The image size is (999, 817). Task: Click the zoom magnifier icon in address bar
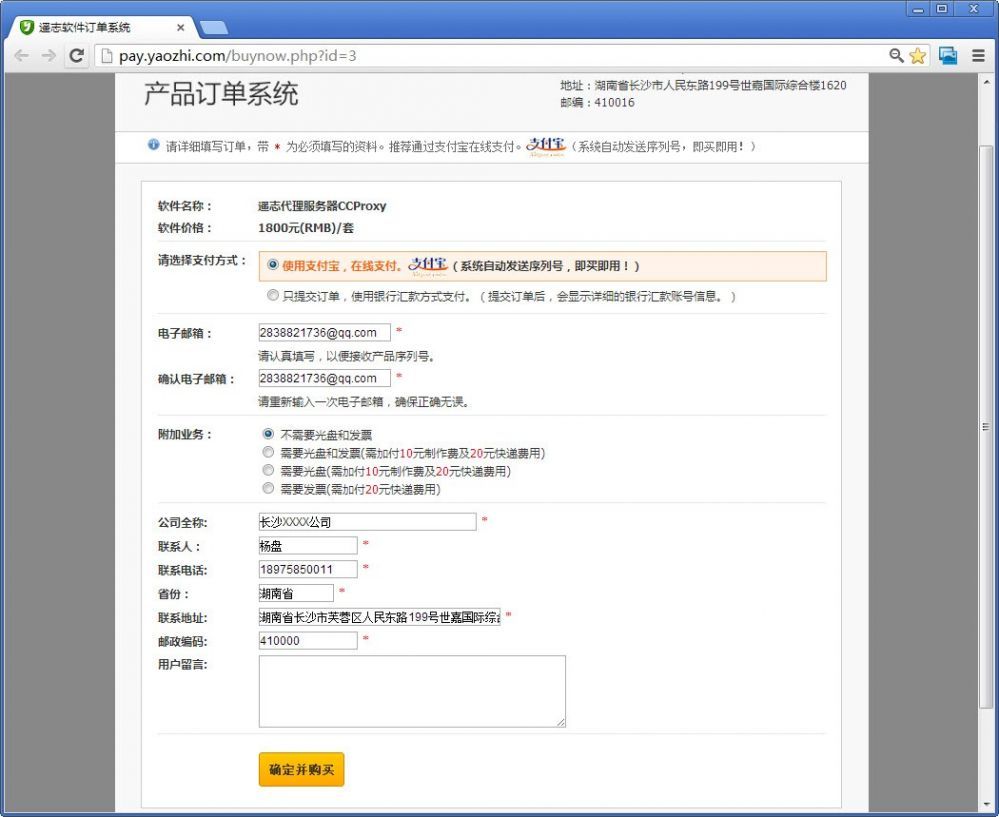tap(896, 55)
